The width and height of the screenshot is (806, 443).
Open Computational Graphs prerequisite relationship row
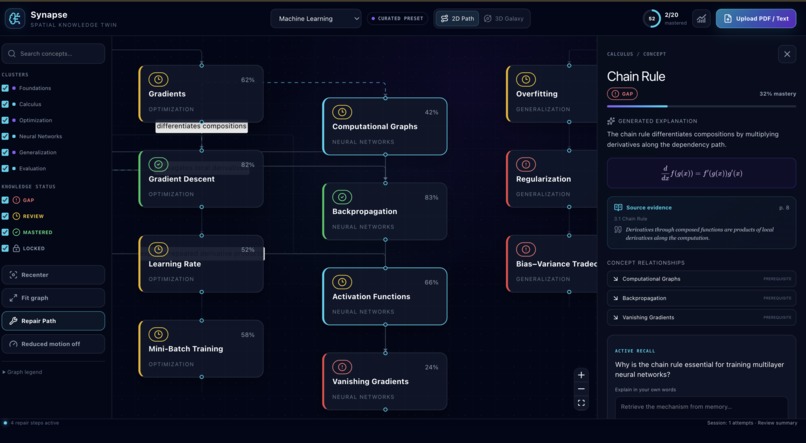click(701, 279)
